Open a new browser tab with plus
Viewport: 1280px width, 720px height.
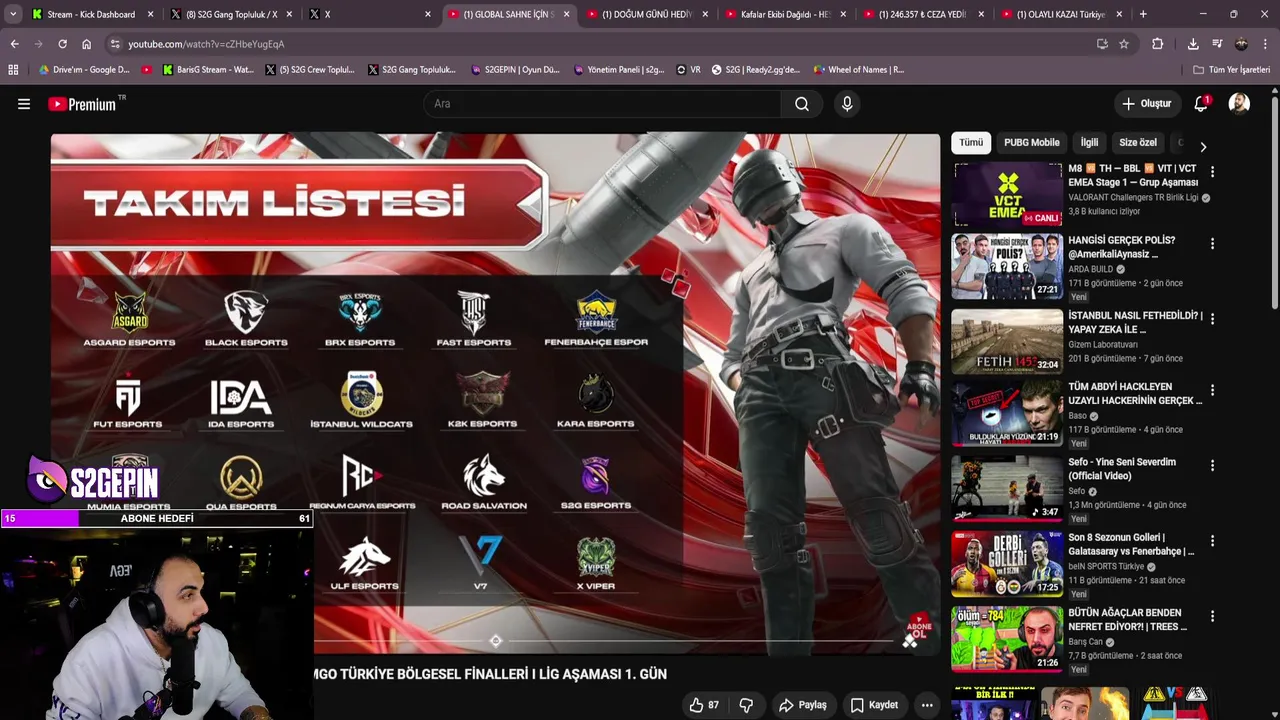click(x=1143, y=14)
